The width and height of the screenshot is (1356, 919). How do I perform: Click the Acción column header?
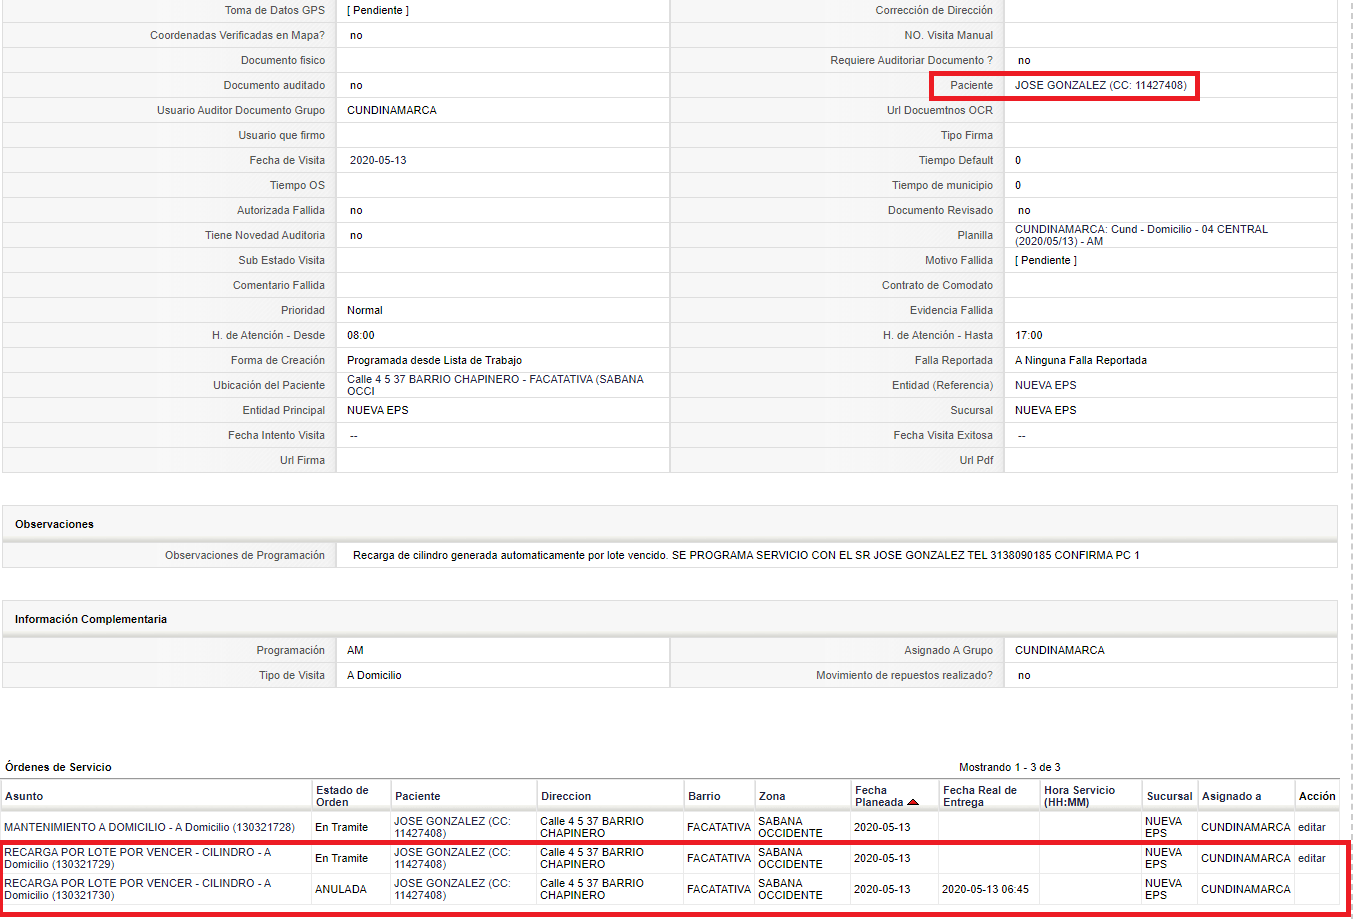[1317, 796]
